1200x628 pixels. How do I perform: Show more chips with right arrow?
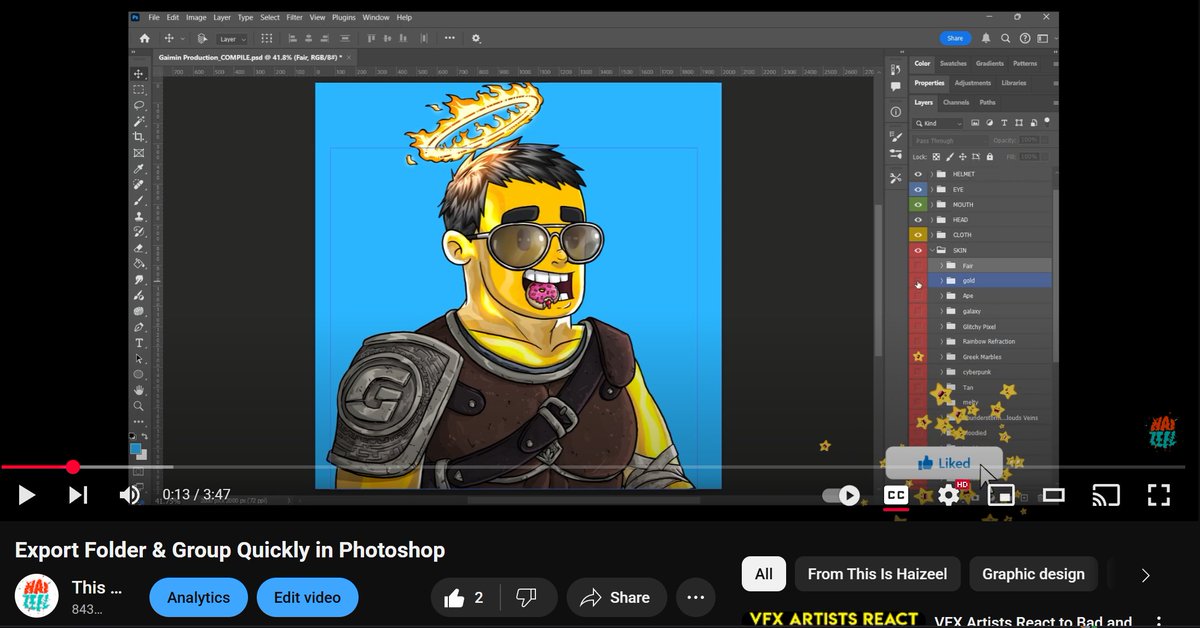pos(1146,574)
